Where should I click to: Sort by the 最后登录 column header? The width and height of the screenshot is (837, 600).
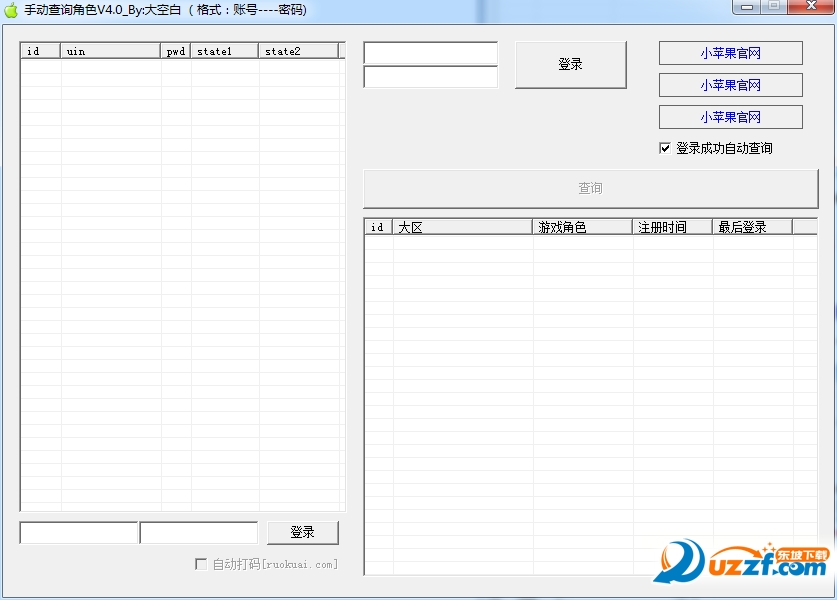coord(752,227)
